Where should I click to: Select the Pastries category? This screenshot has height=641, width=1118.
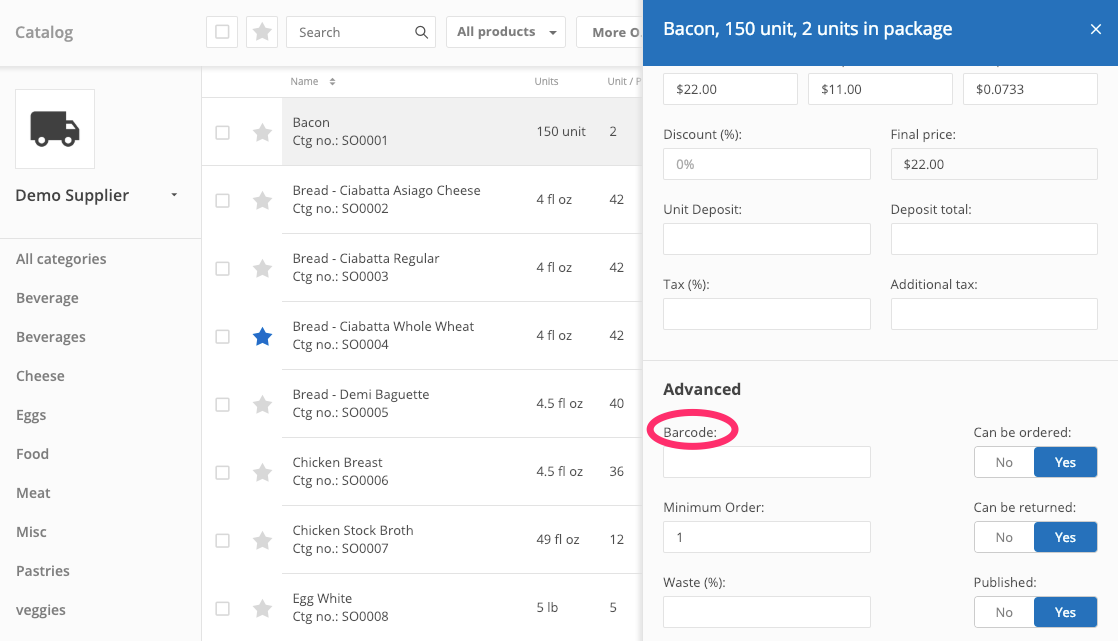[x=43, y=570]
